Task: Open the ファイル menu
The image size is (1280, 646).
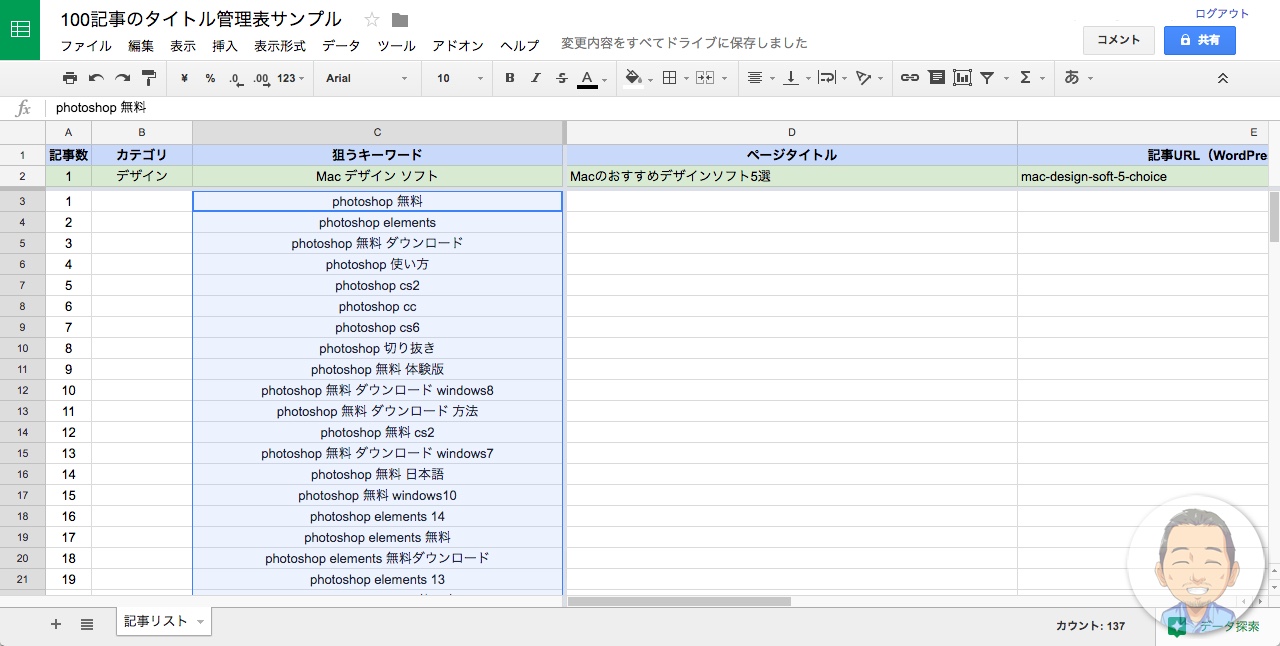Action: (x=86, y=46)
